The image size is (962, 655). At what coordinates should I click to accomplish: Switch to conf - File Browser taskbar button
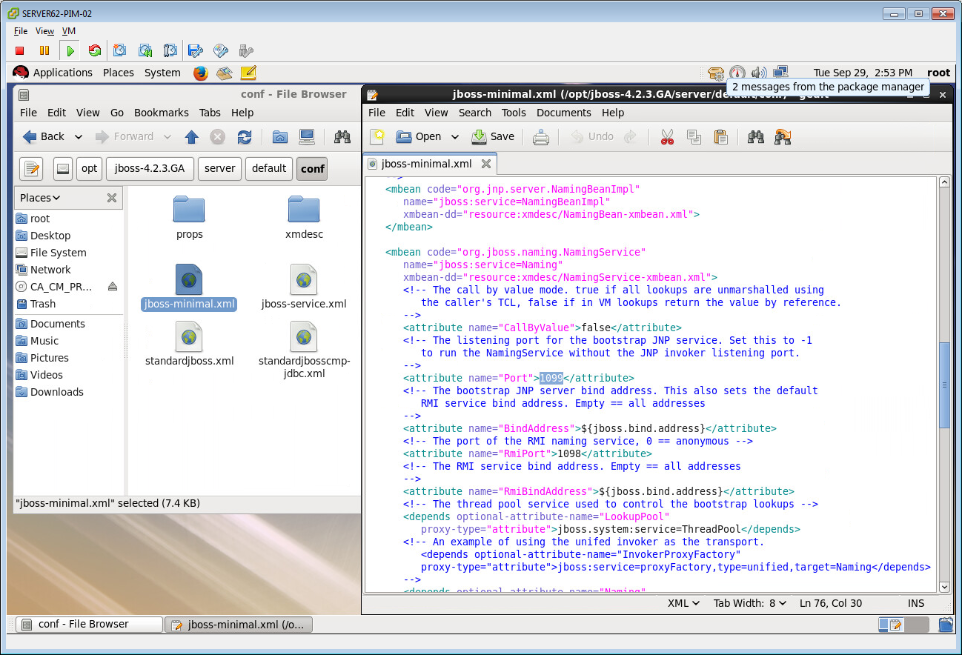pyautogui.click(x=89, y=624)
